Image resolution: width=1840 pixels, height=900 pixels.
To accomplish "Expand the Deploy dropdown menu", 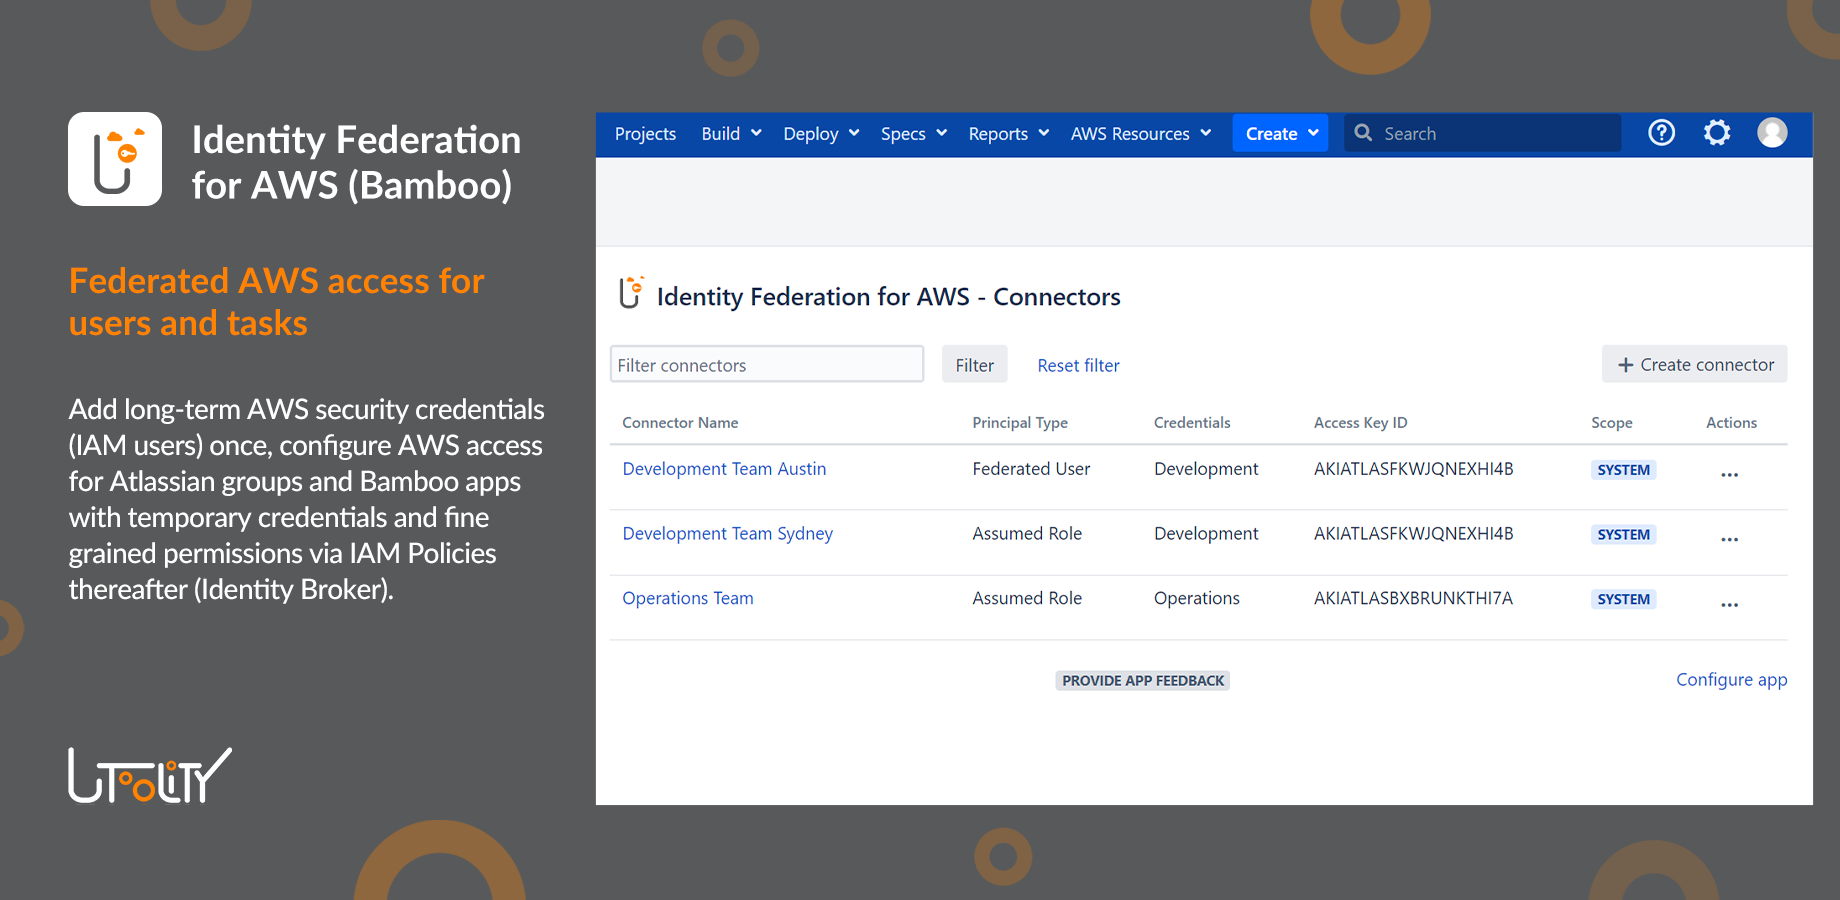I will coord(821,133).
